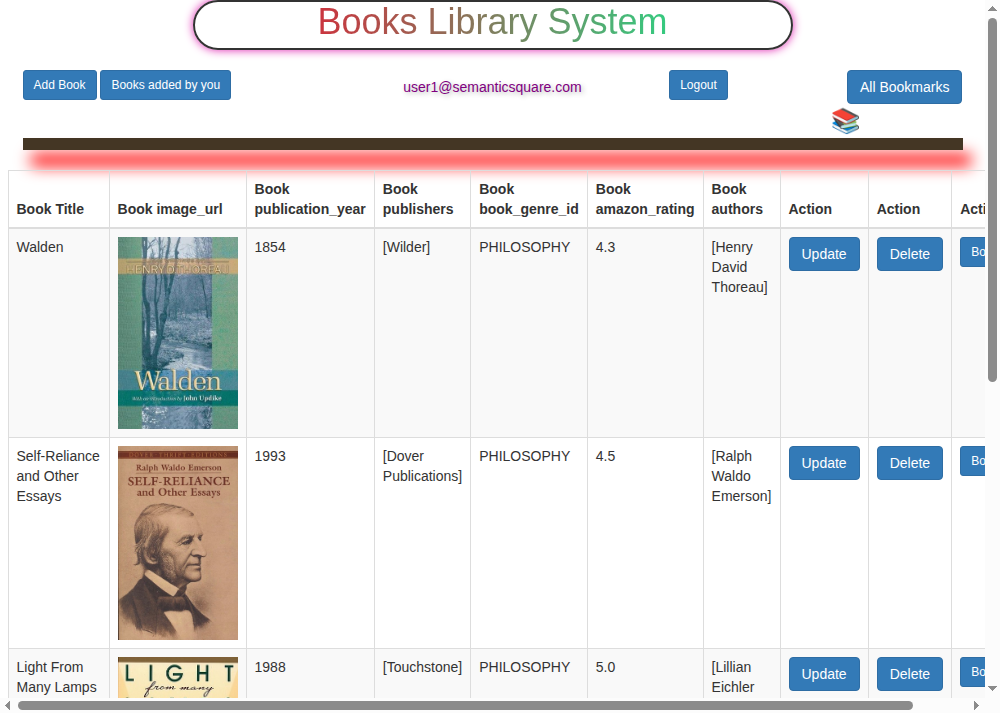1000x713 pixels.
Task: Update the Self-Reliance and Other Essays entry
Action: pos(823,463)
